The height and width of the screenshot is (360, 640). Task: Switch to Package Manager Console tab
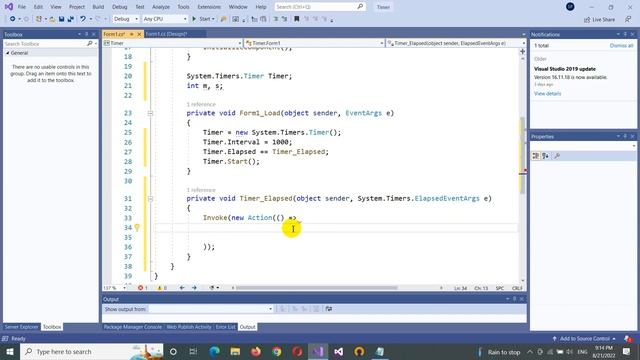click(x=133, y=327)
